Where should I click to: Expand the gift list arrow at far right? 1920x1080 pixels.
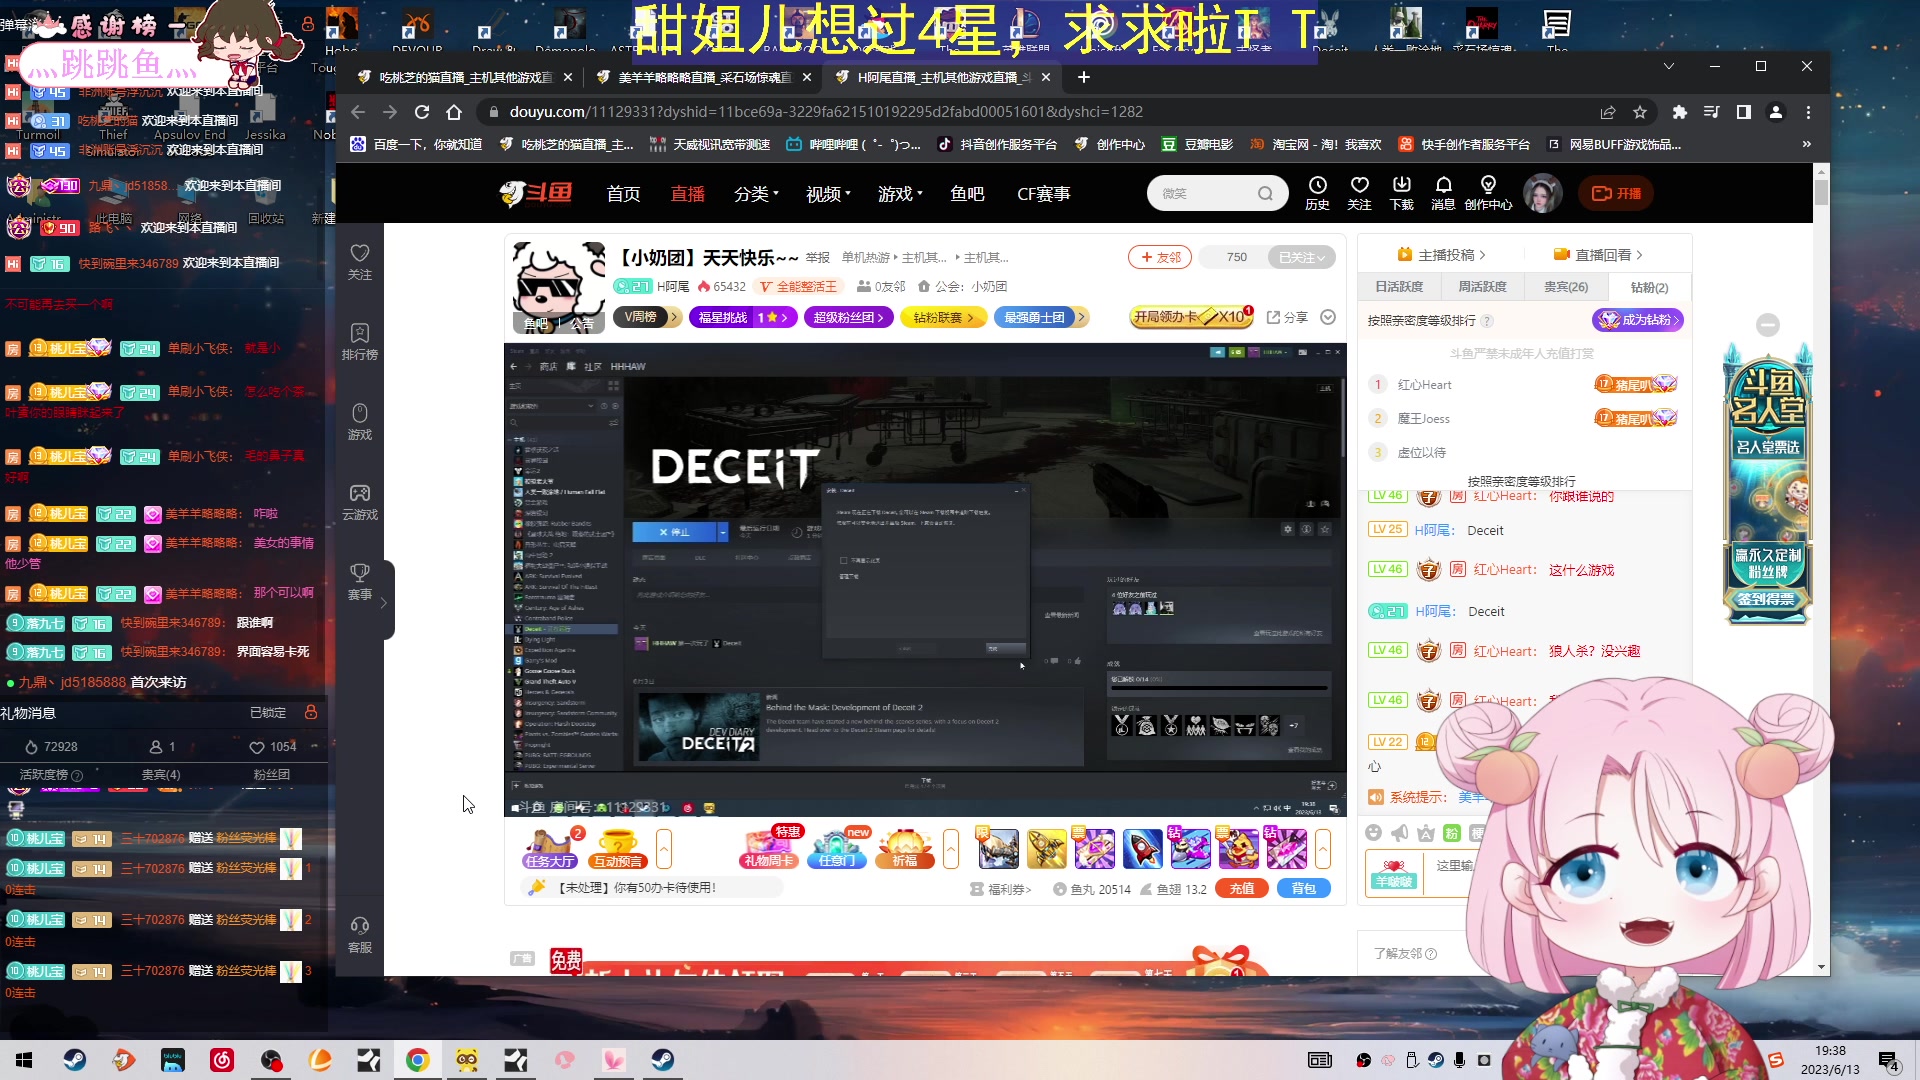tap(1323, 849)
